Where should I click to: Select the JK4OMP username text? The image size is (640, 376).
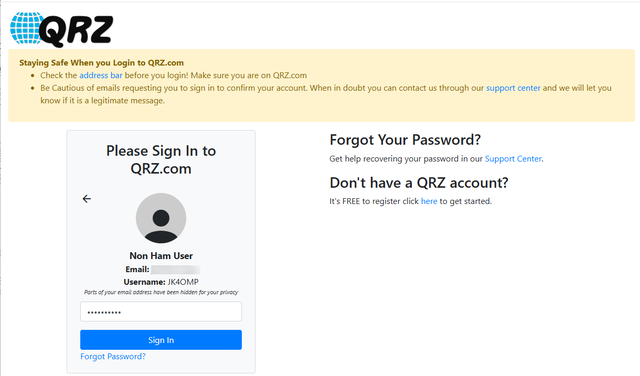183,282
